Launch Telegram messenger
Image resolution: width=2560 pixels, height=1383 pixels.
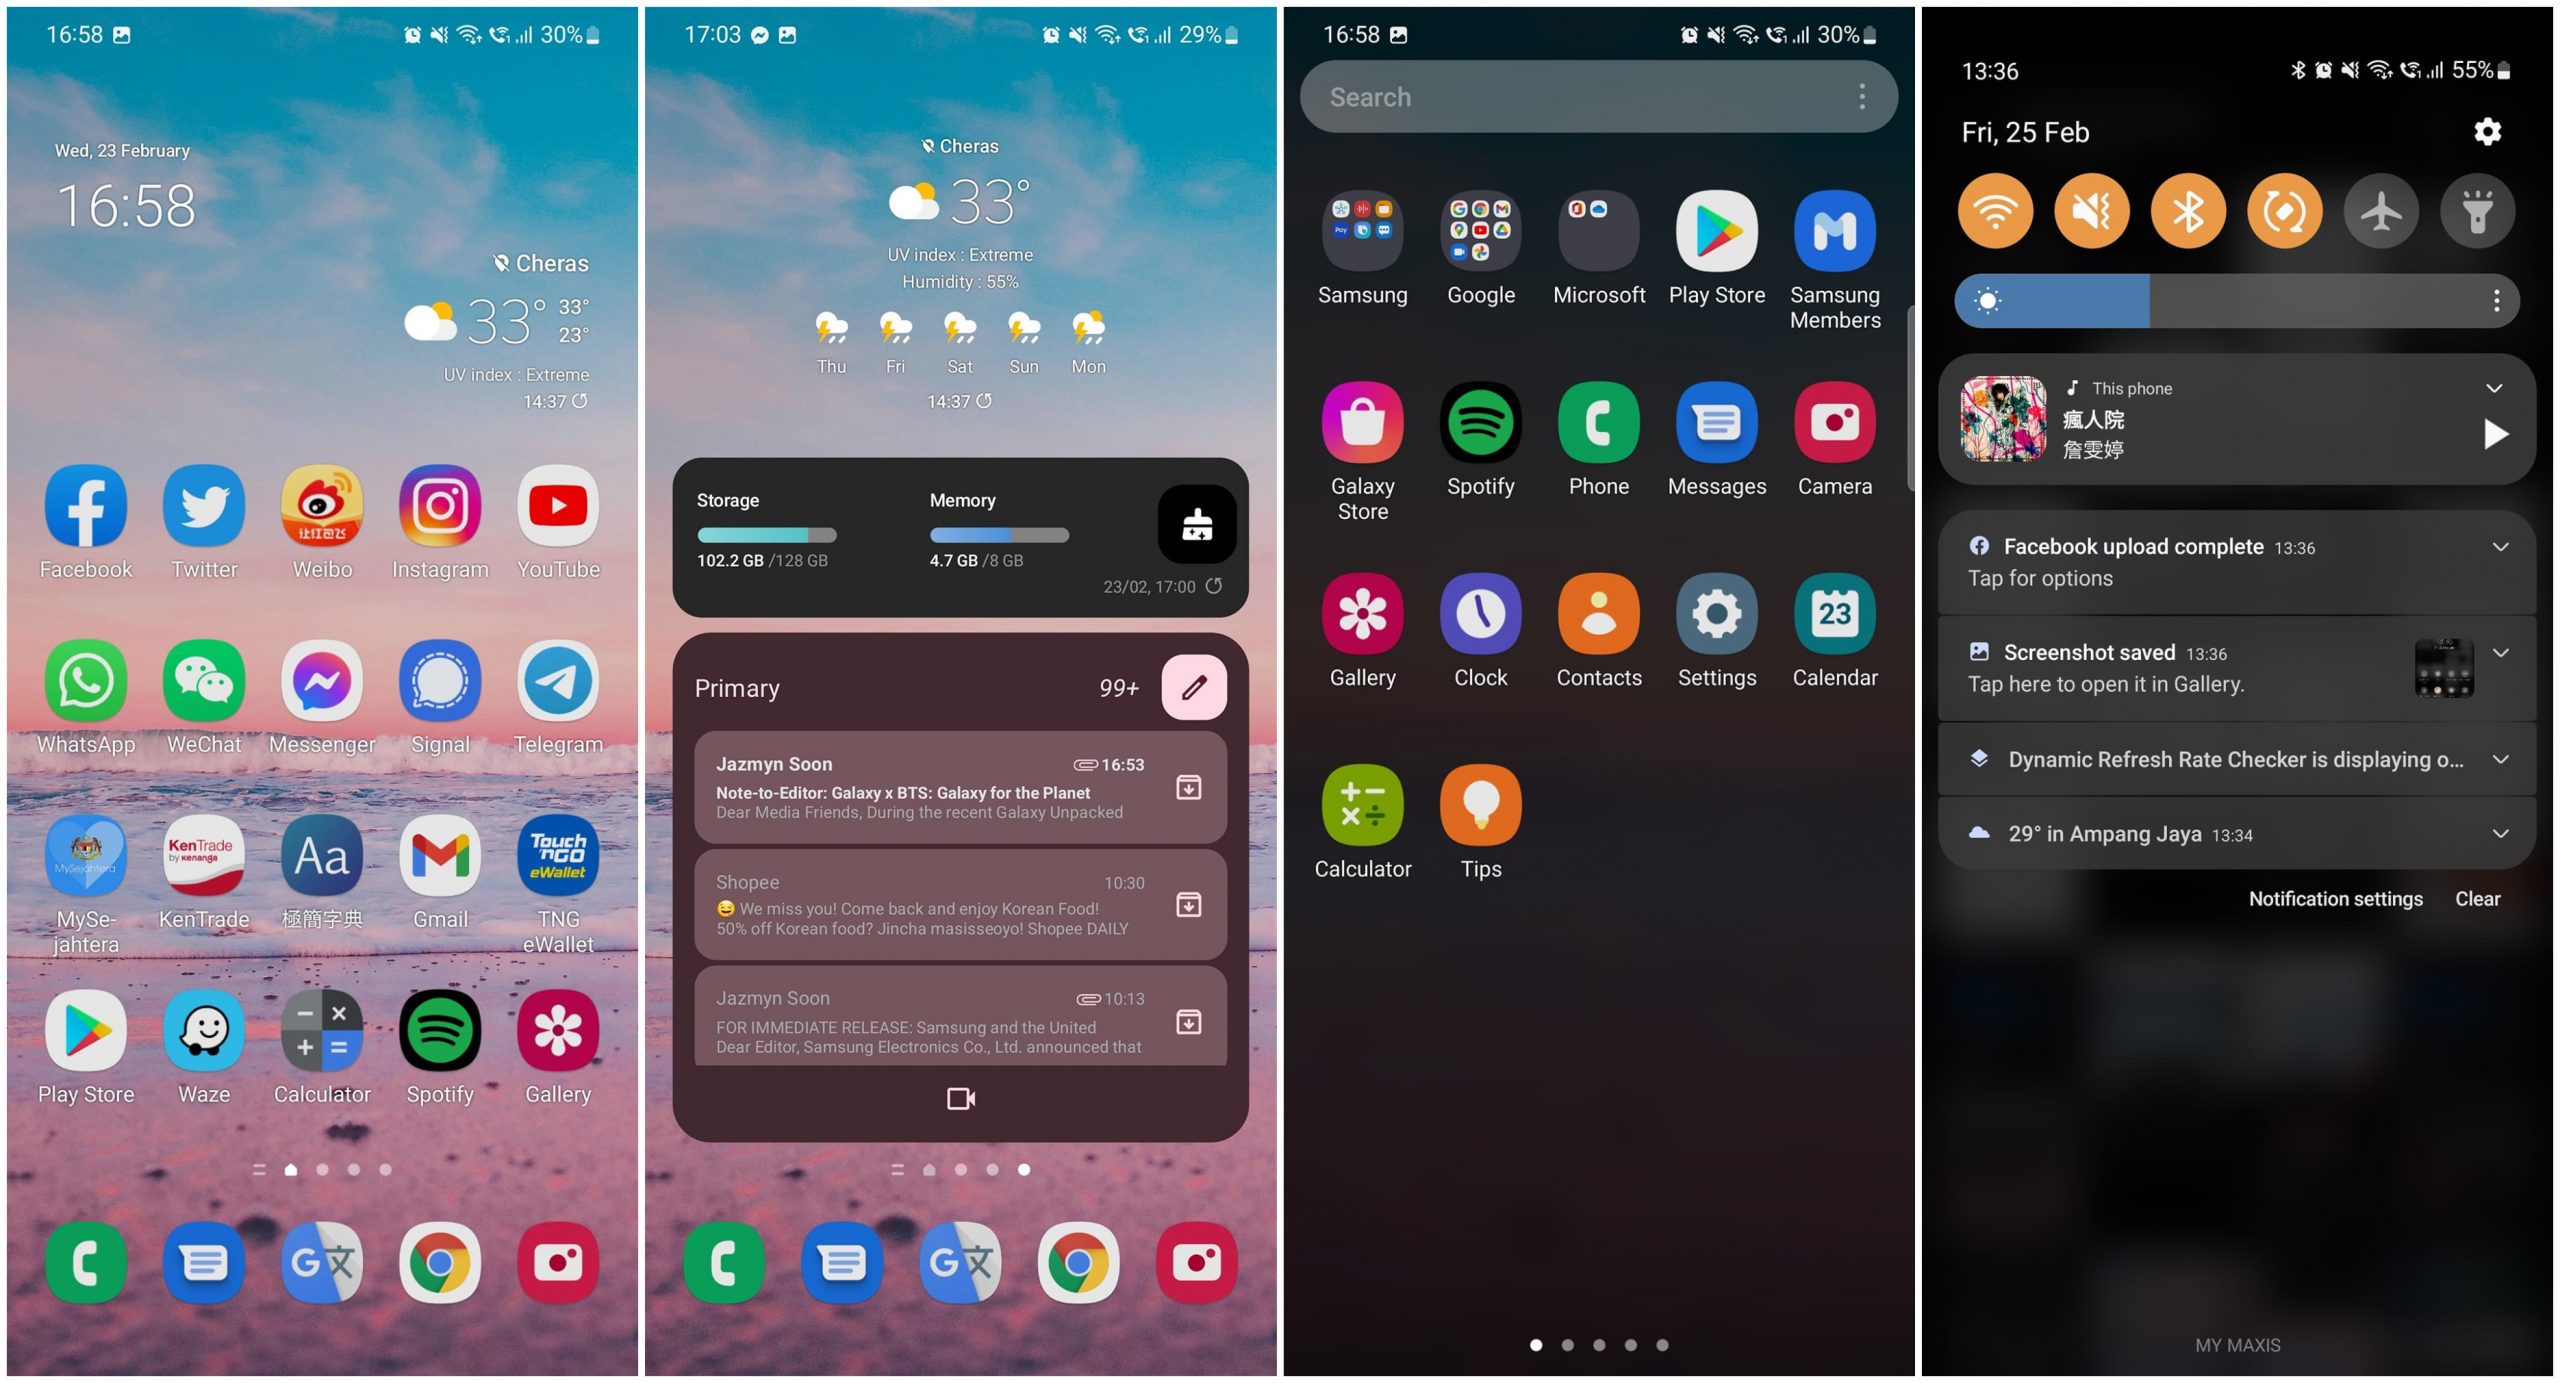tap(555, 695)
